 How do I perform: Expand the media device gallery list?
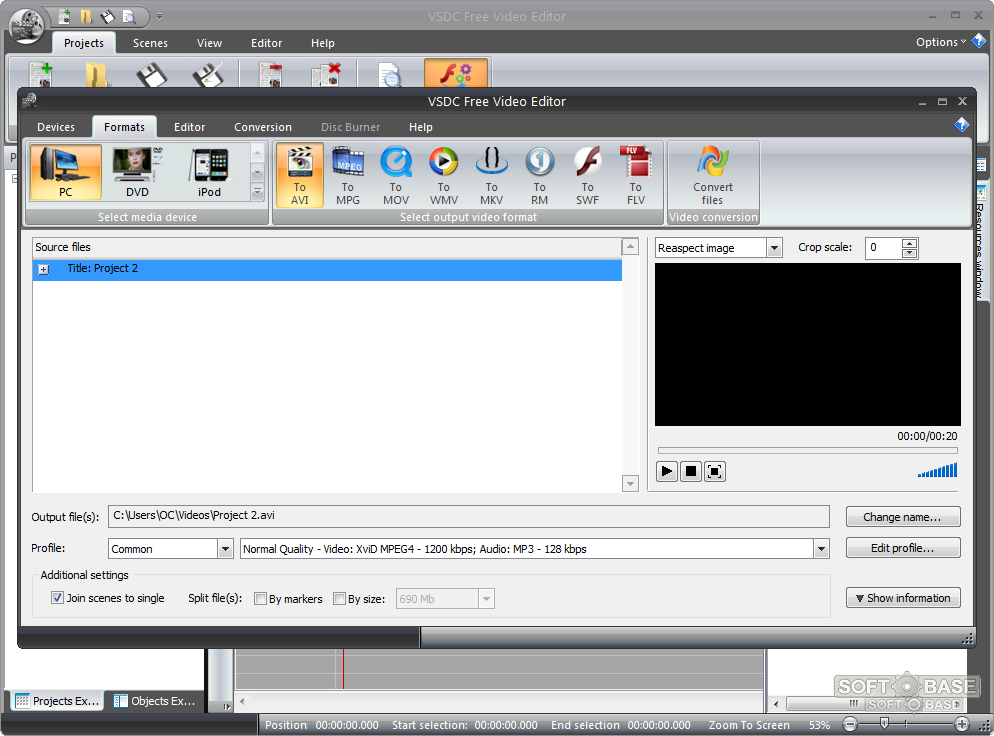pos(257,191)
